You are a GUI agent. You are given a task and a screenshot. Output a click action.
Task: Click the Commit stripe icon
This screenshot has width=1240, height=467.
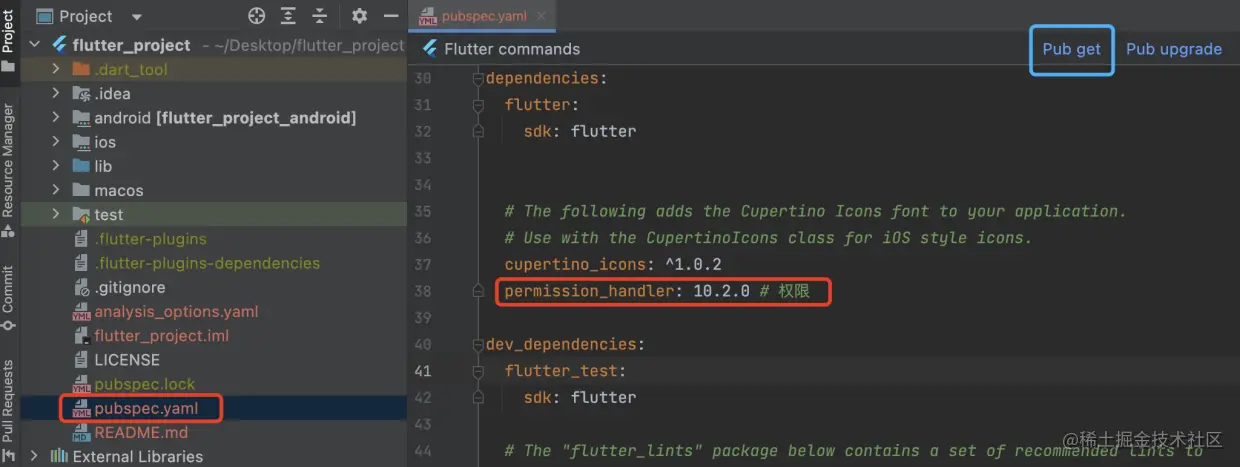coord(9,326)
